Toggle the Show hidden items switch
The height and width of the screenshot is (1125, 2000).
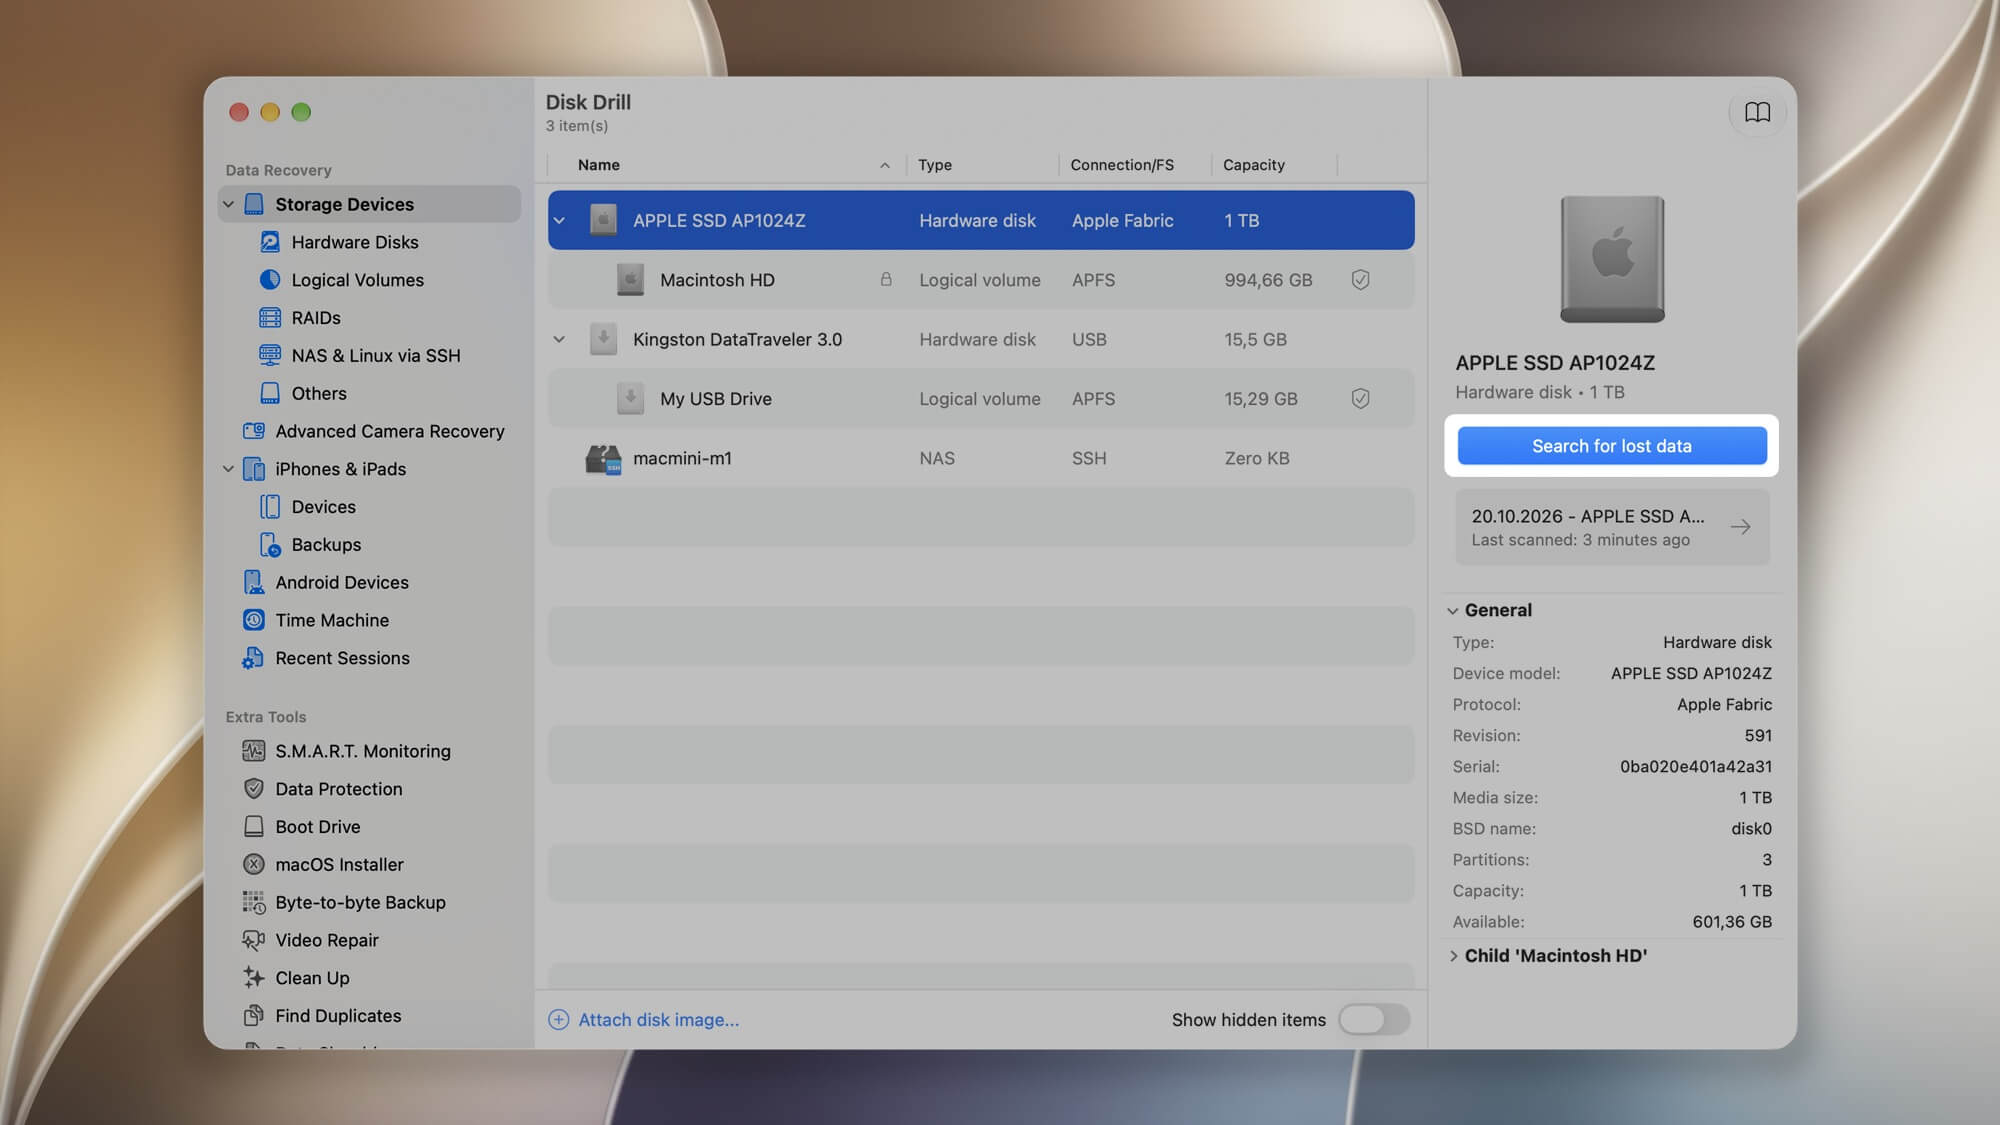coord(1375,1019)
